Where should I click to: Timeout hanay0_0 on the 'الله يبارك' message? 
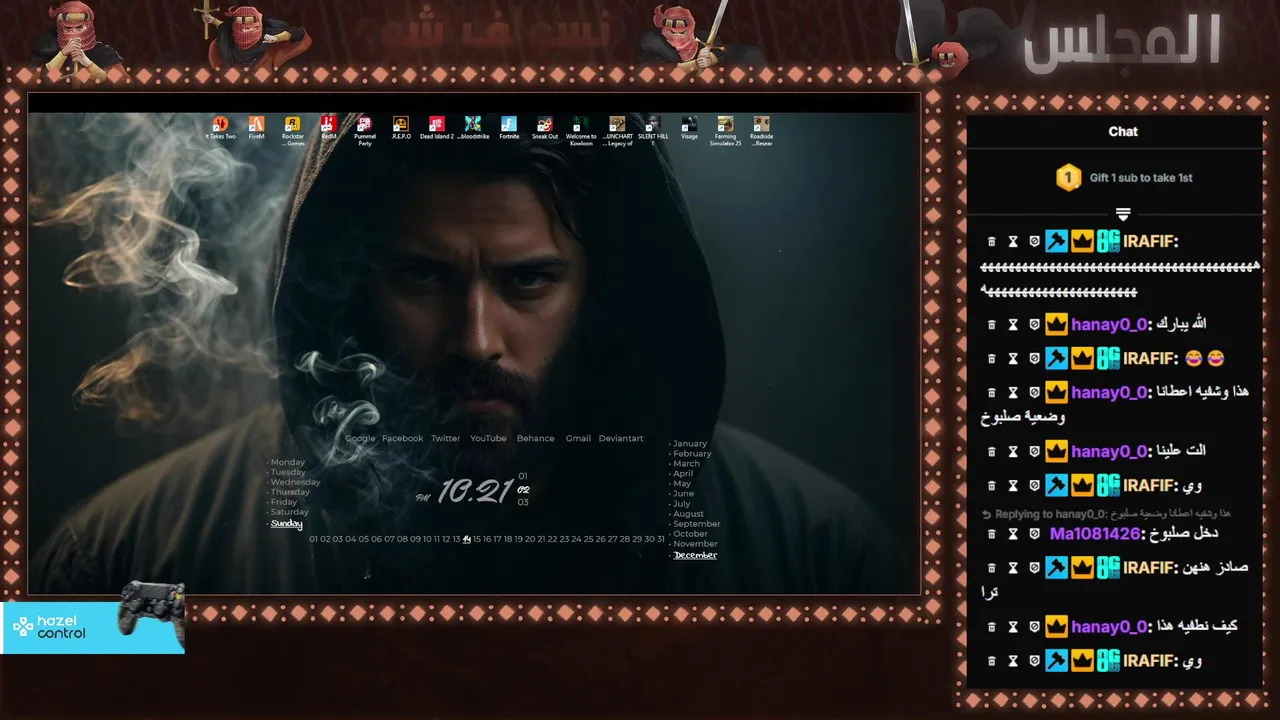pyautogui.click(x=1012, y=325)
